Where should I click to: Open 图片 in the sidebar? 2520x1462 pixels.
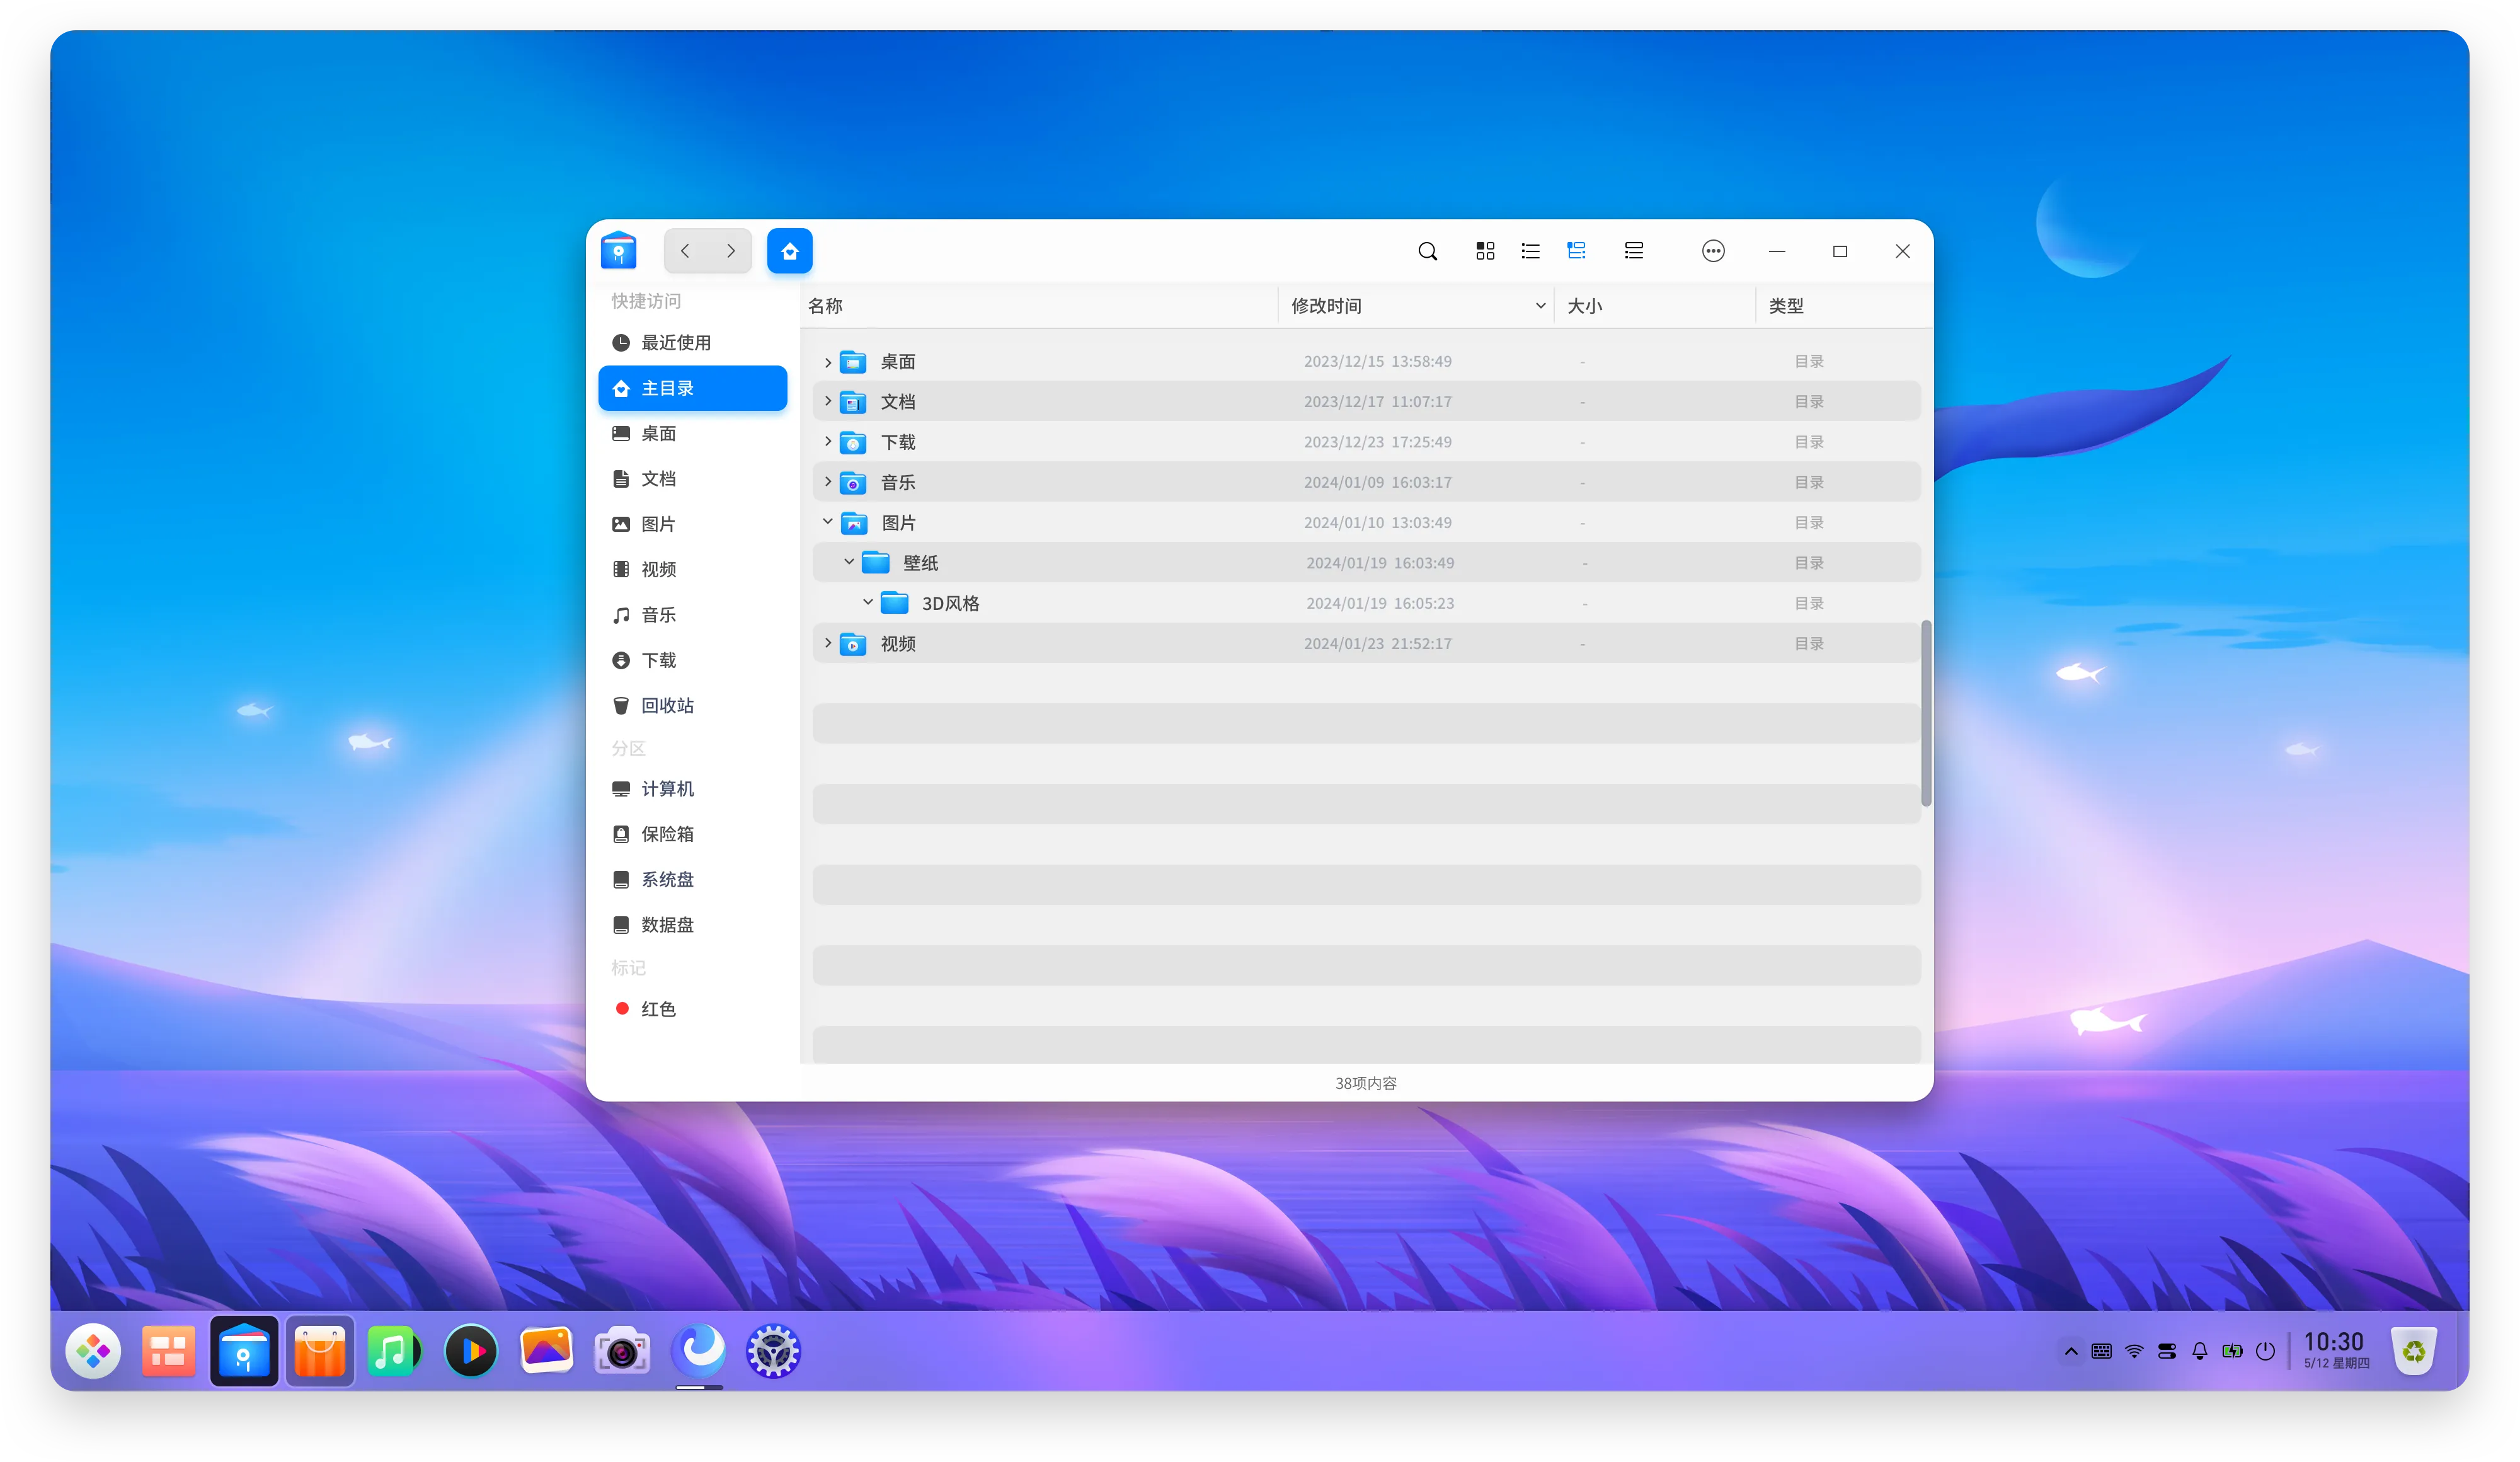692,524
